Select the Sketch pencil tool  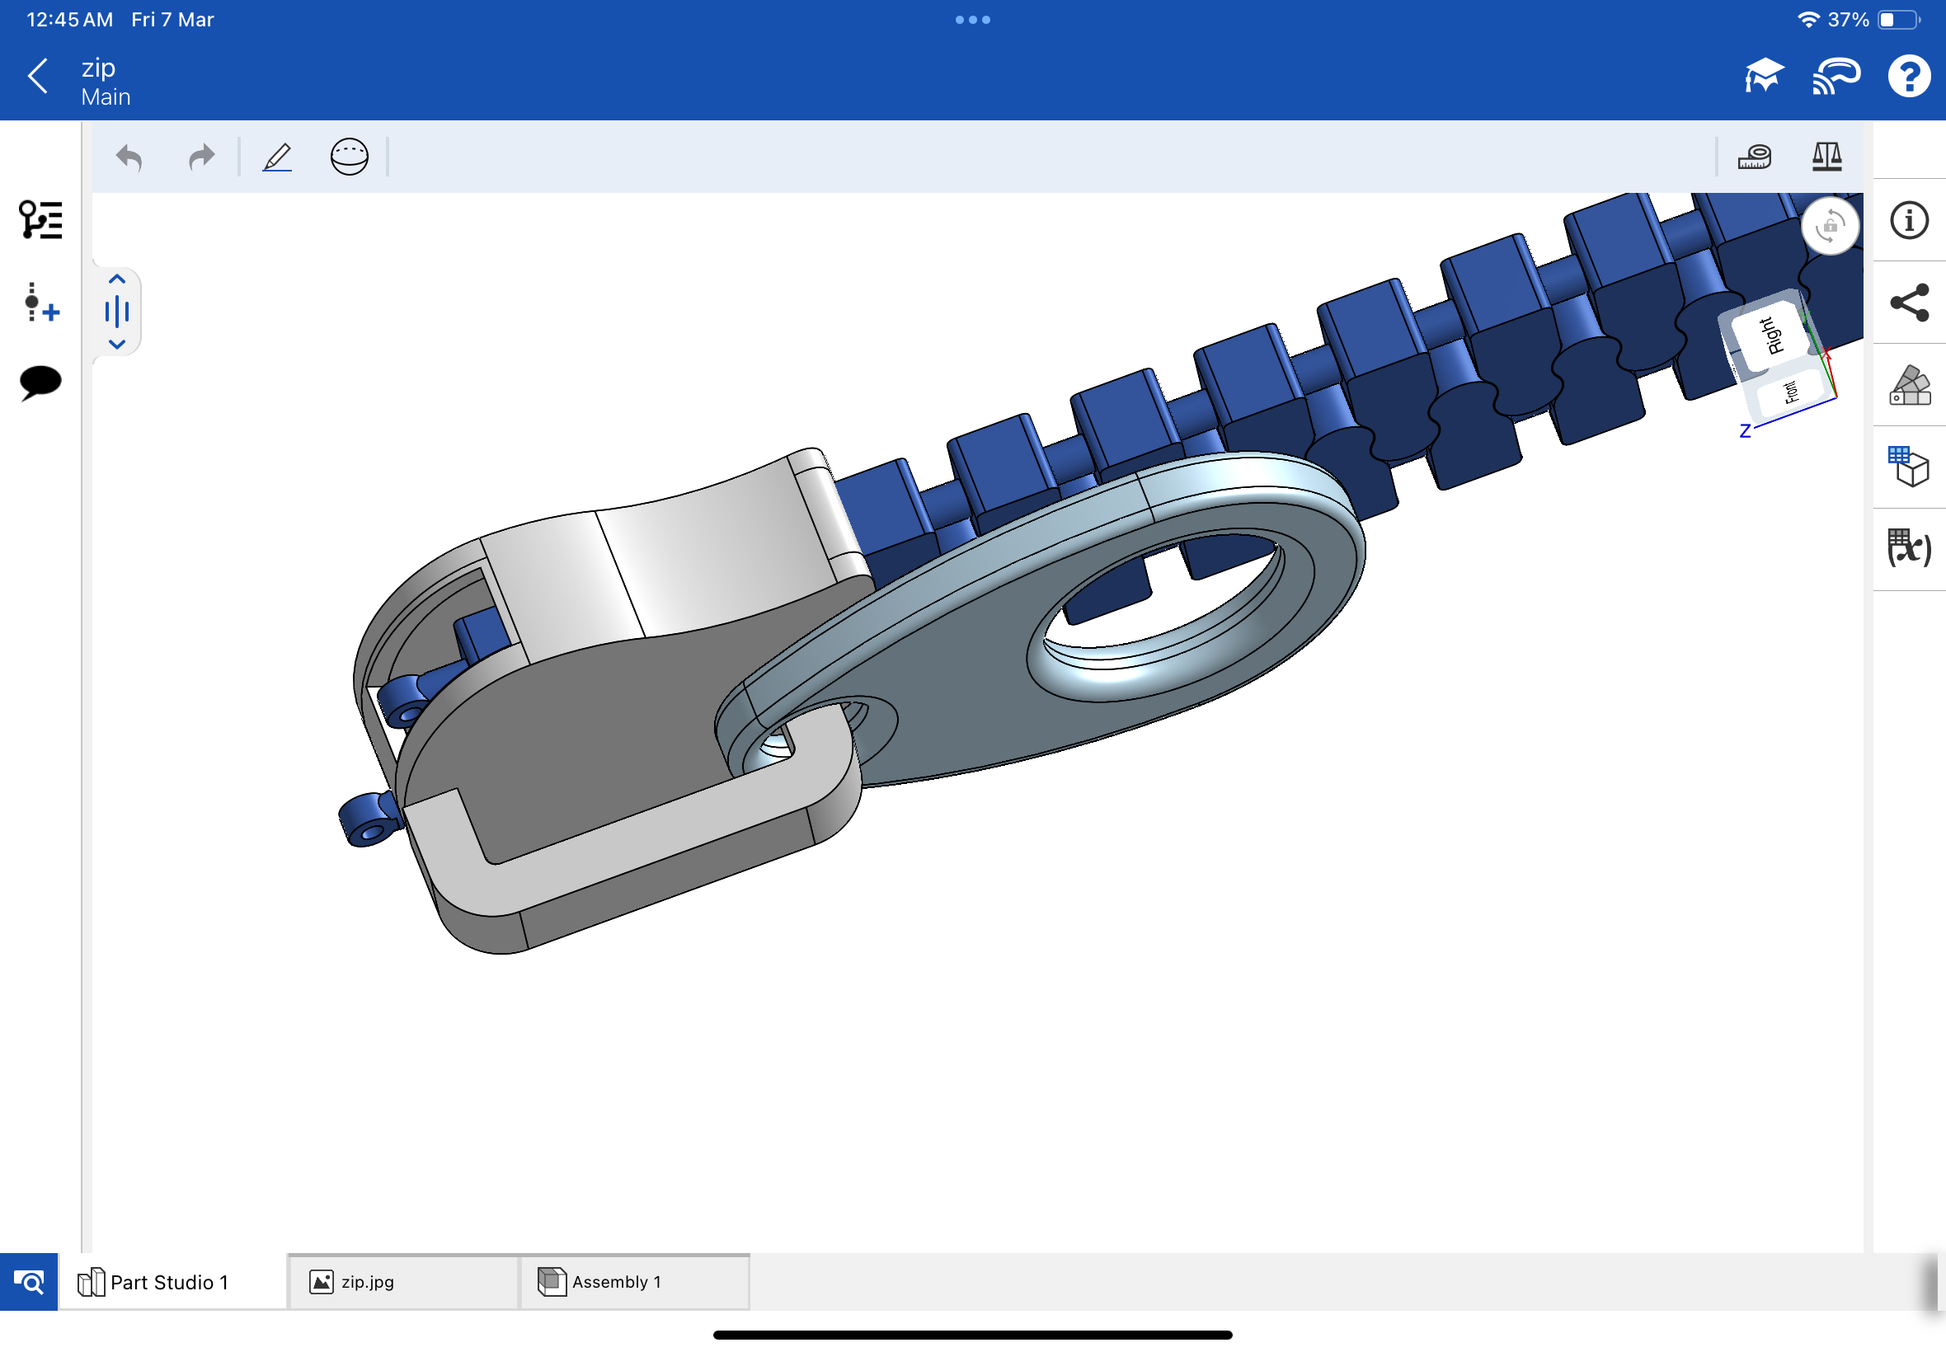(277, 157)
